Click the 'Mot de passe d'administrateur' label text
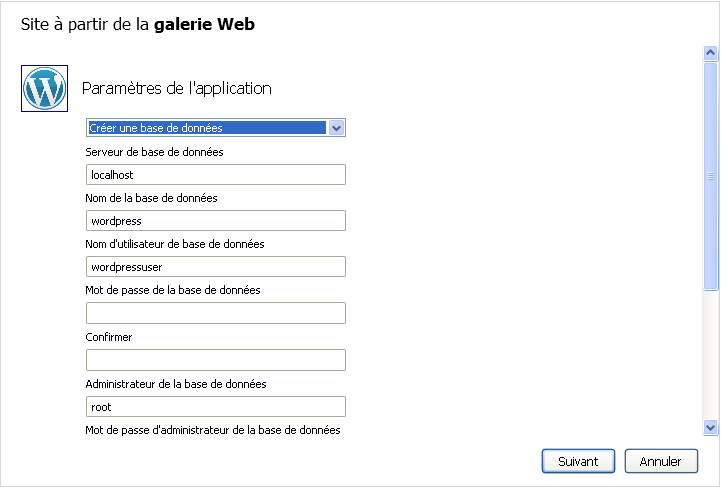Viewport: 721px width, 489px height. (213, 430)
